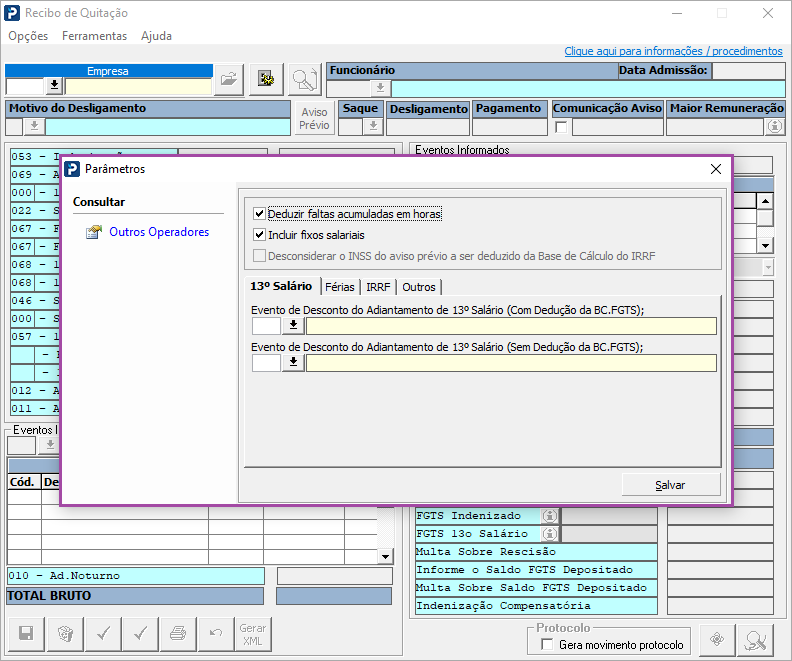Click the info icon beside Maior Remuneração
The image size is (792, 661).
pyautogui.click(x=774, y=127)
